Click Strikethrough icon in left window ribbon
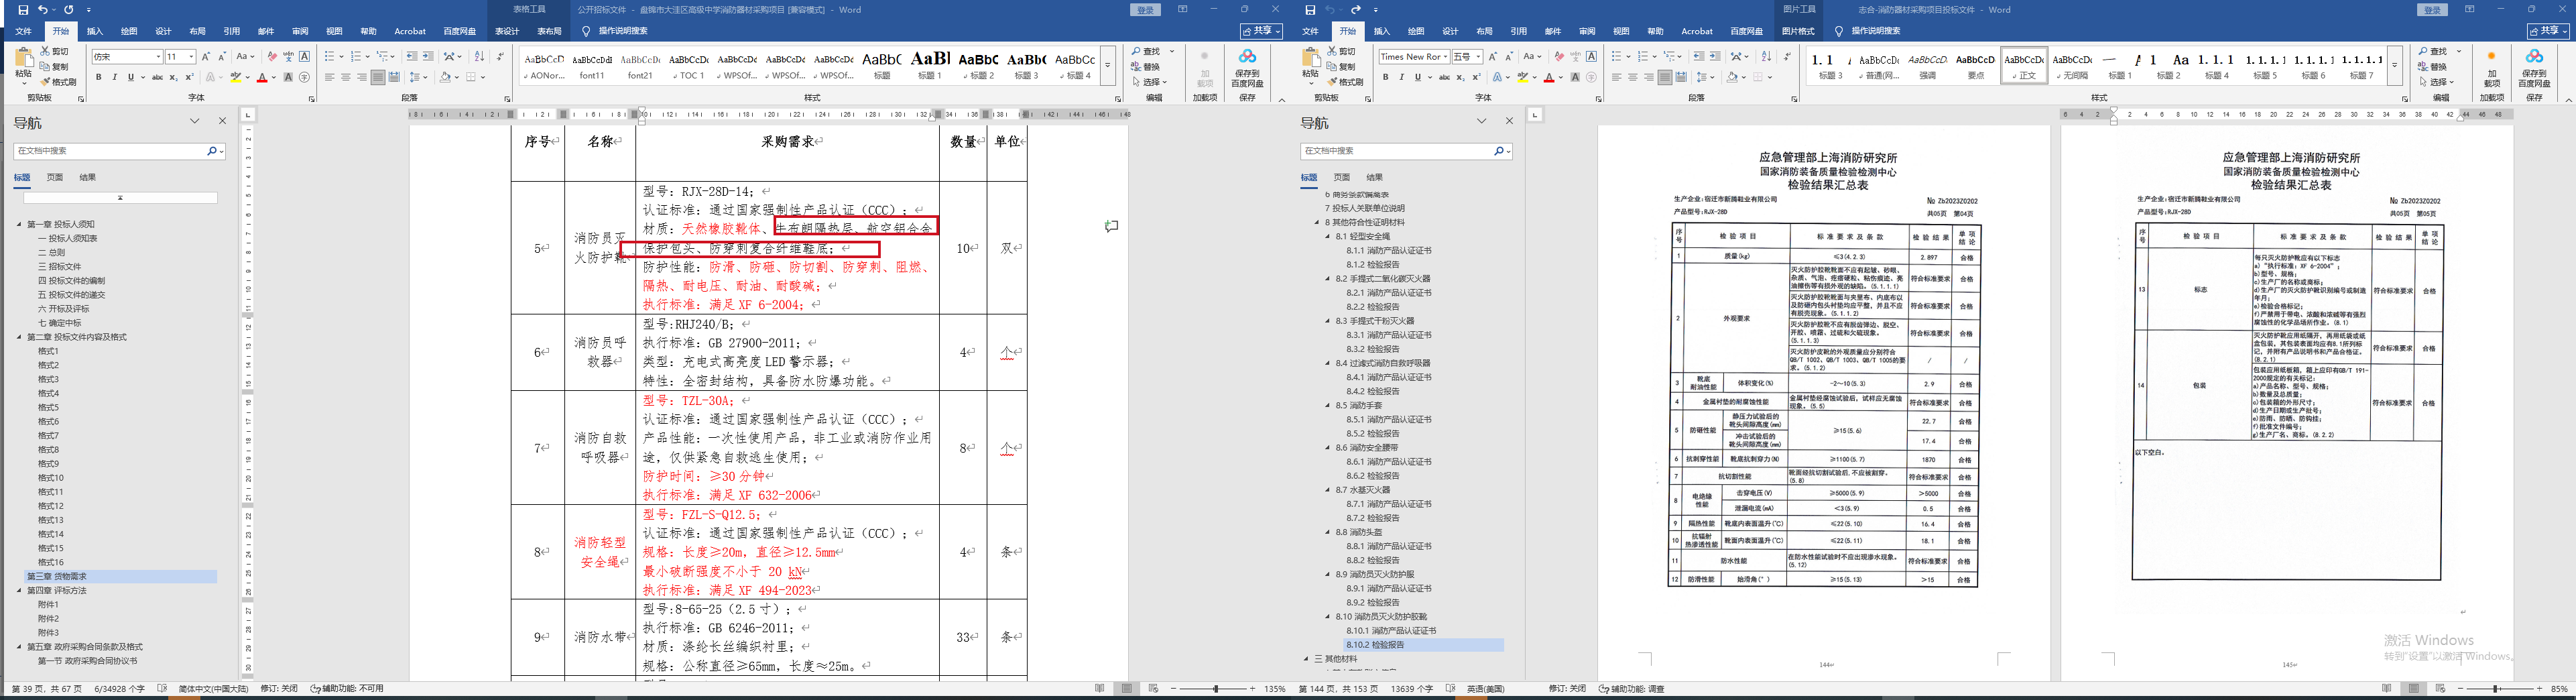Viewport: 2576px width, 700px height. tap(157, 77)
